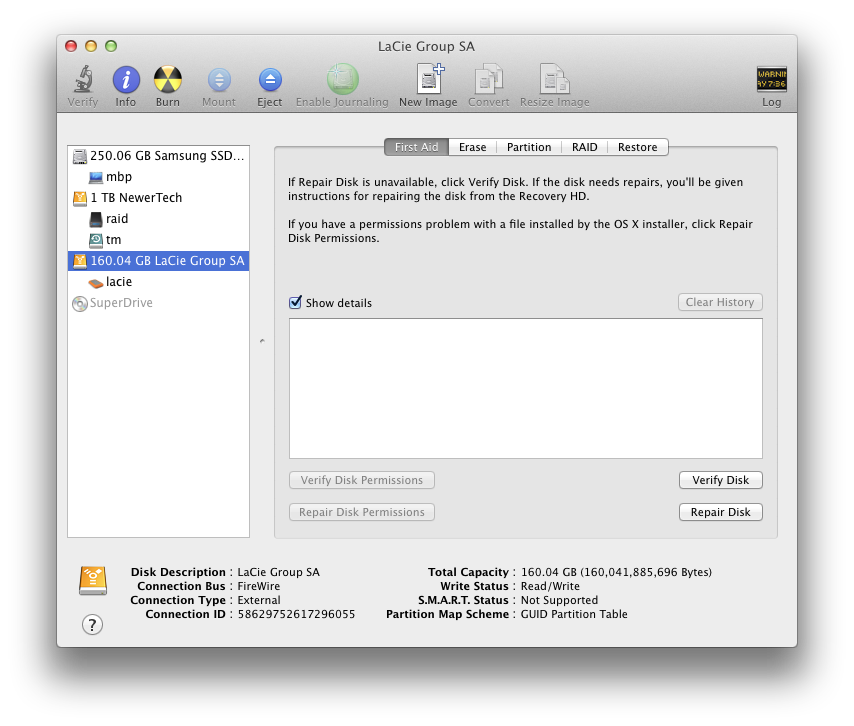The height and width of the screenshot is (726, 854).
Task: Click the Connection ID value 58629752617296055
Action: (296, 614)
